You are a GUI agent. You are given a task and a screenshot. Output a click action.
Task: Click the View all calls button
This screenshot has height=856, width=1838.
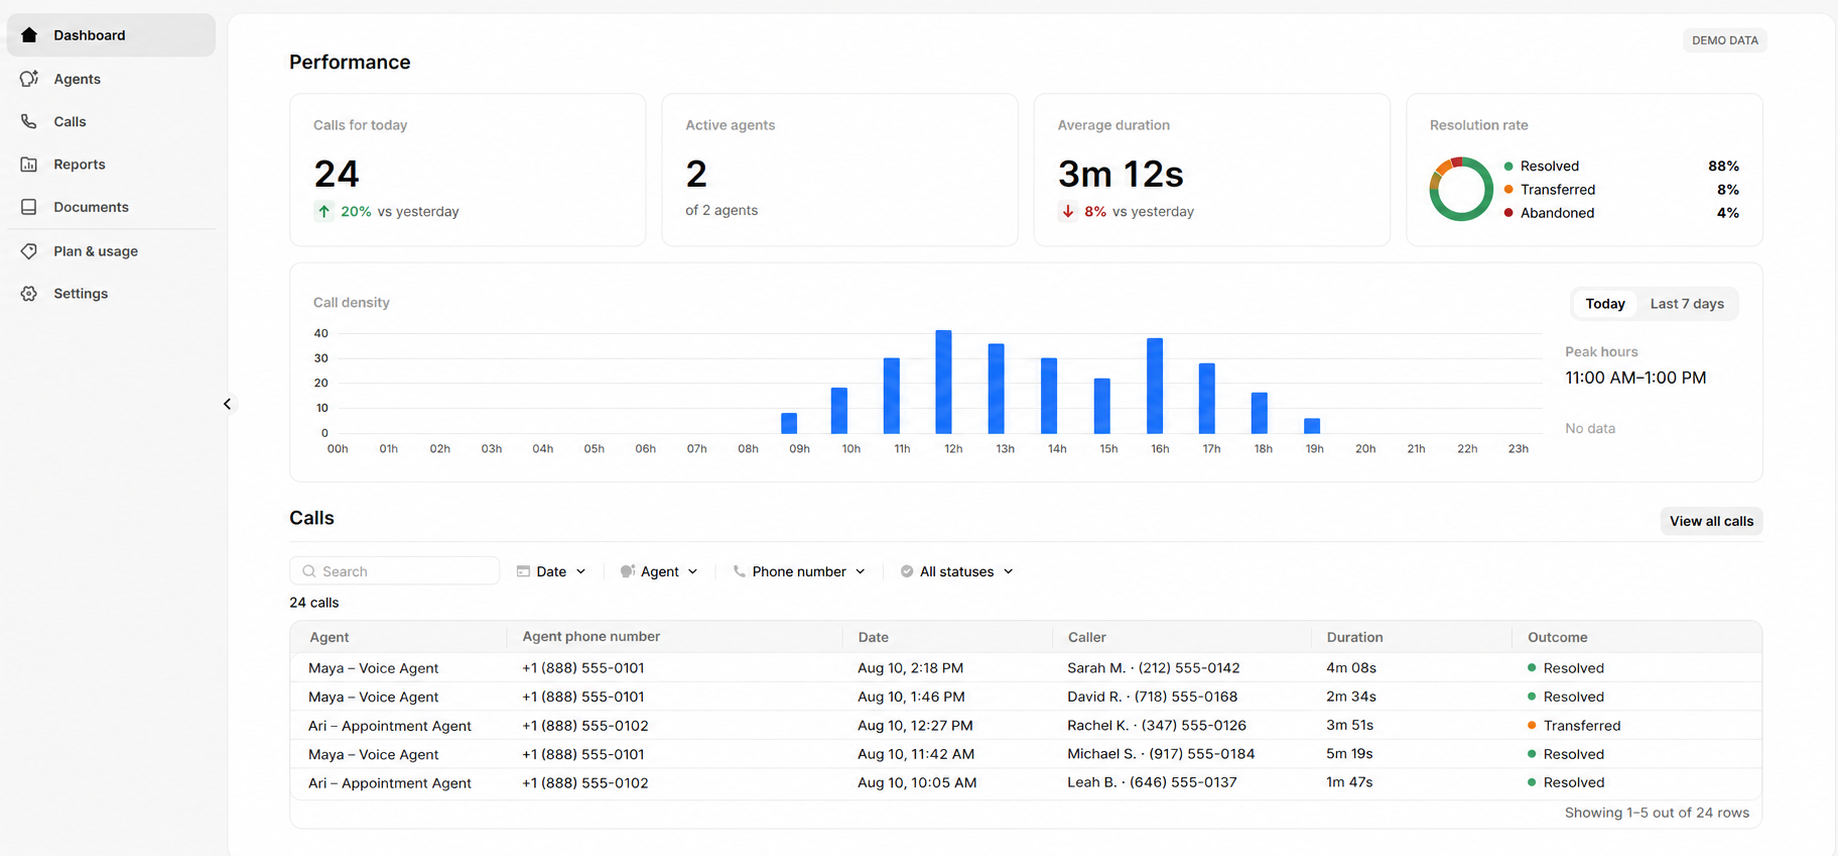point(1711,521)
